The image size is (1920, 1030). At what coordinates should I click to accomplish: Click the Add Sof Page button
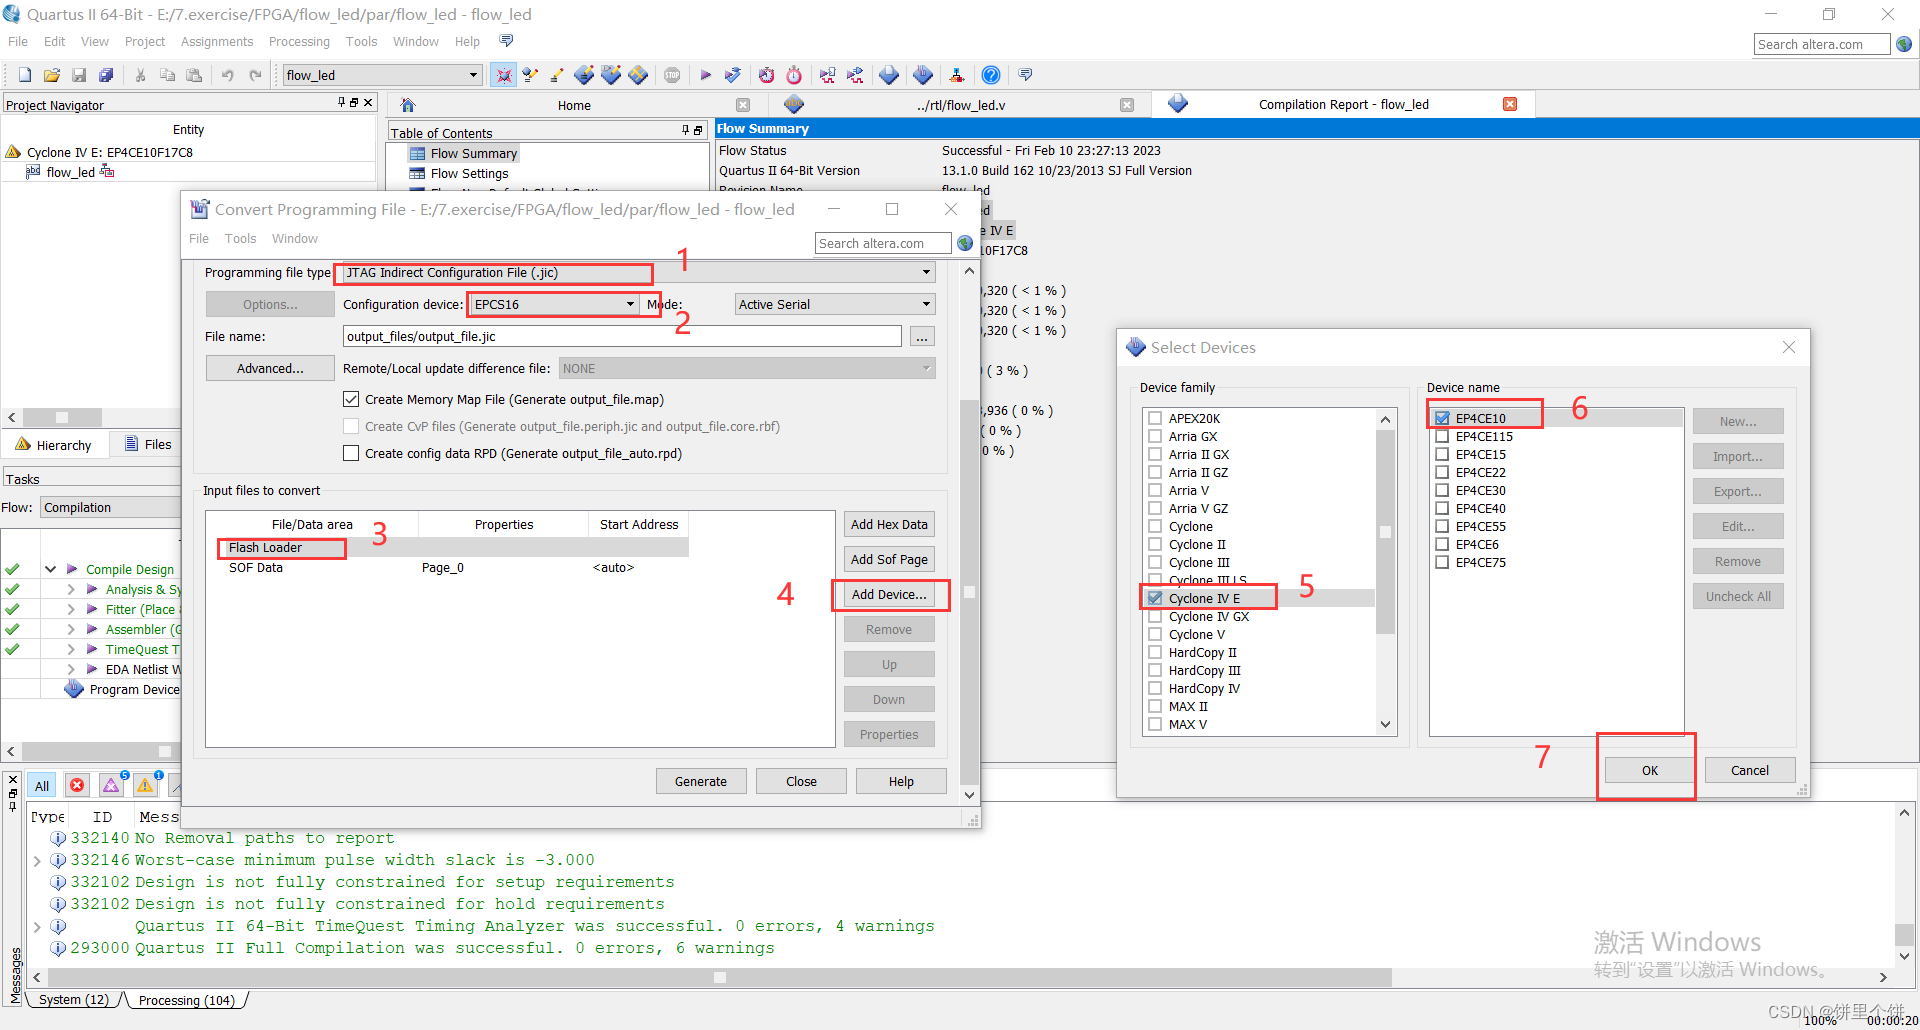point(889,559)
